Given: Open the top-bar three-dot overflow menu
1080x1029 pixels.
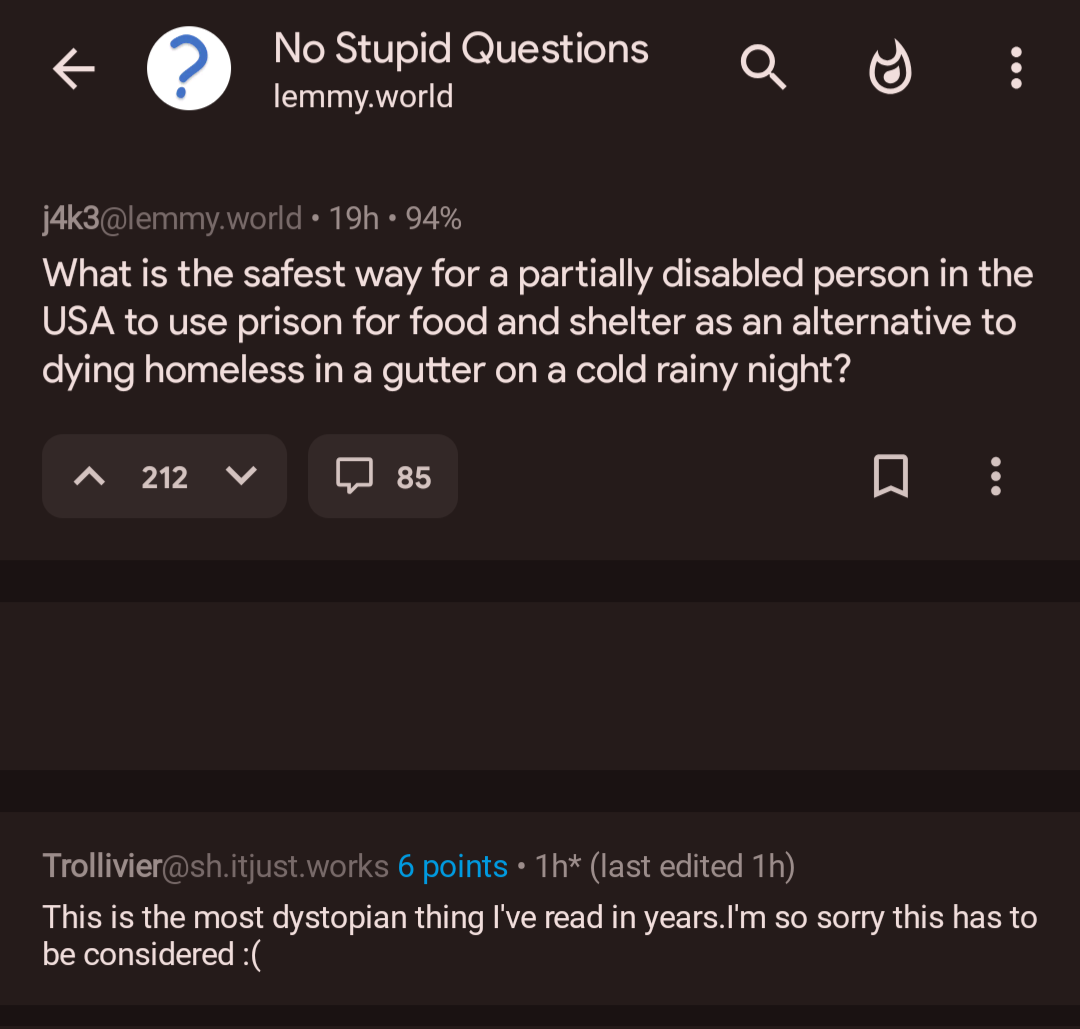Looking at the screenshot, I should [1016, 69].
